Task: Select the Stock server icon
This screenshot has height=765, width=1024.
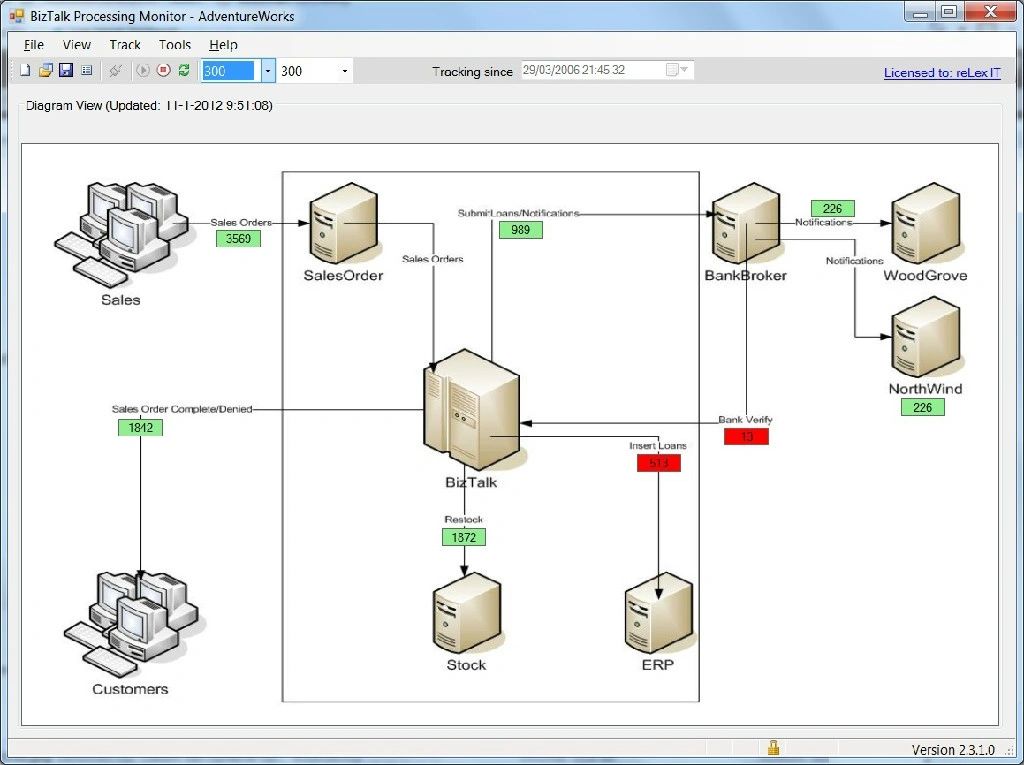Action: point(466,613)
